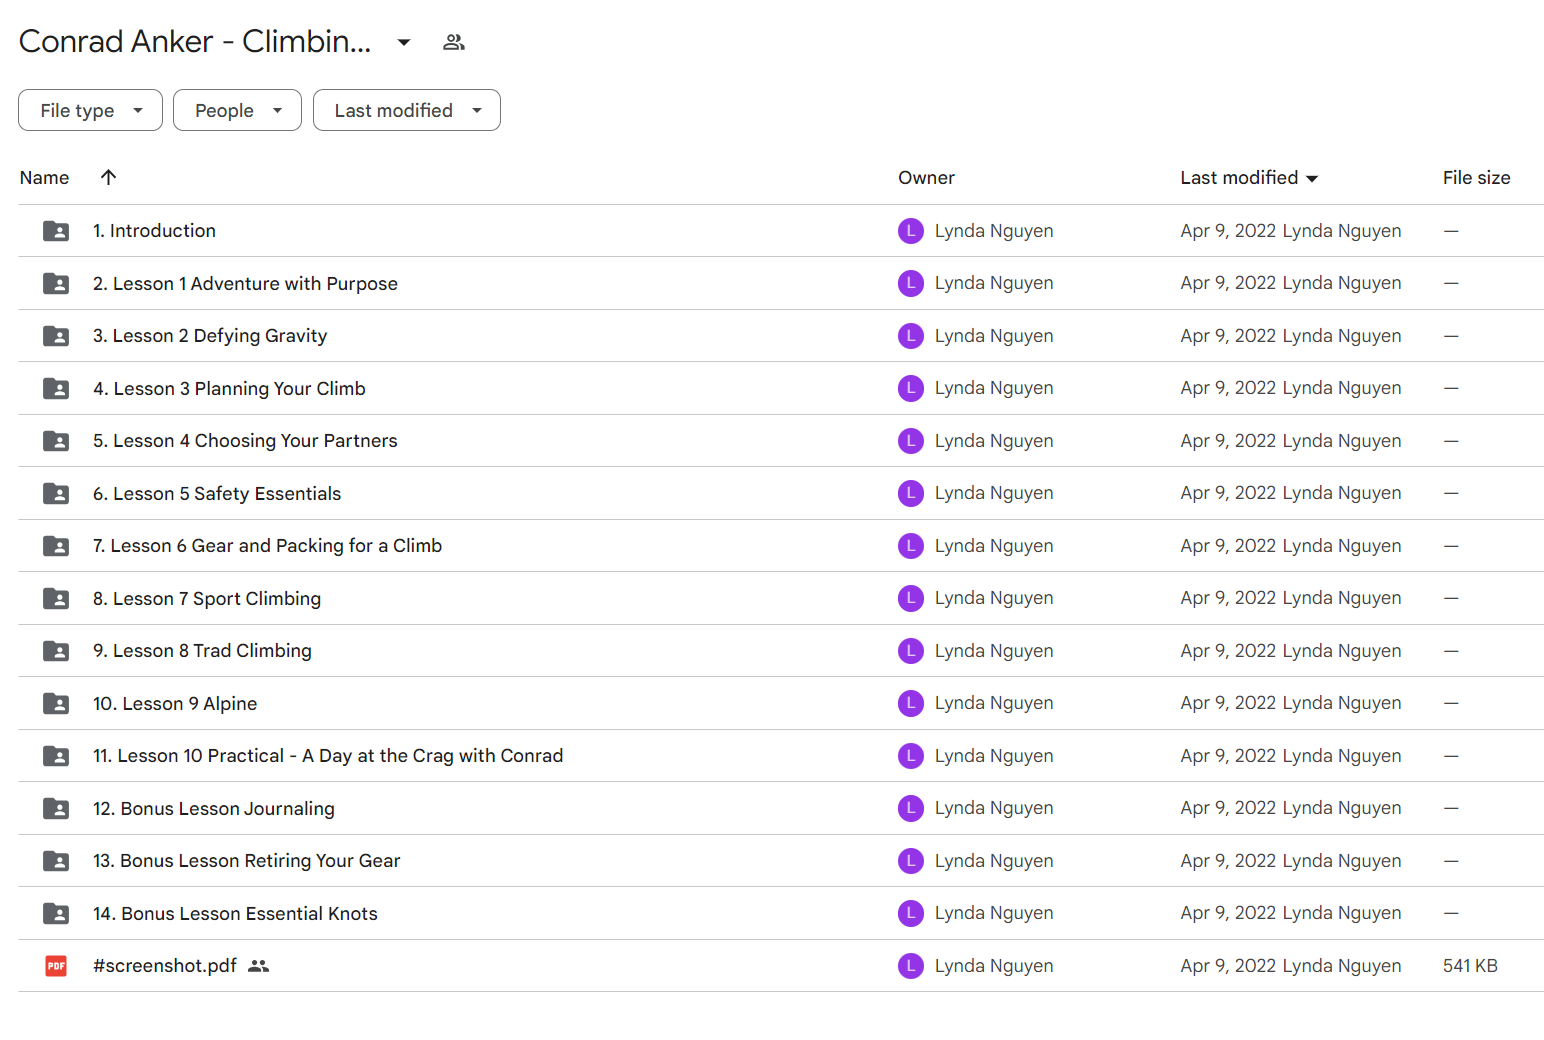Screen dimensions: 1544x1040
Task: Select 14. Bonus Lesson Essential Knots
Action: pyautogui.click(x=235, y=914)
